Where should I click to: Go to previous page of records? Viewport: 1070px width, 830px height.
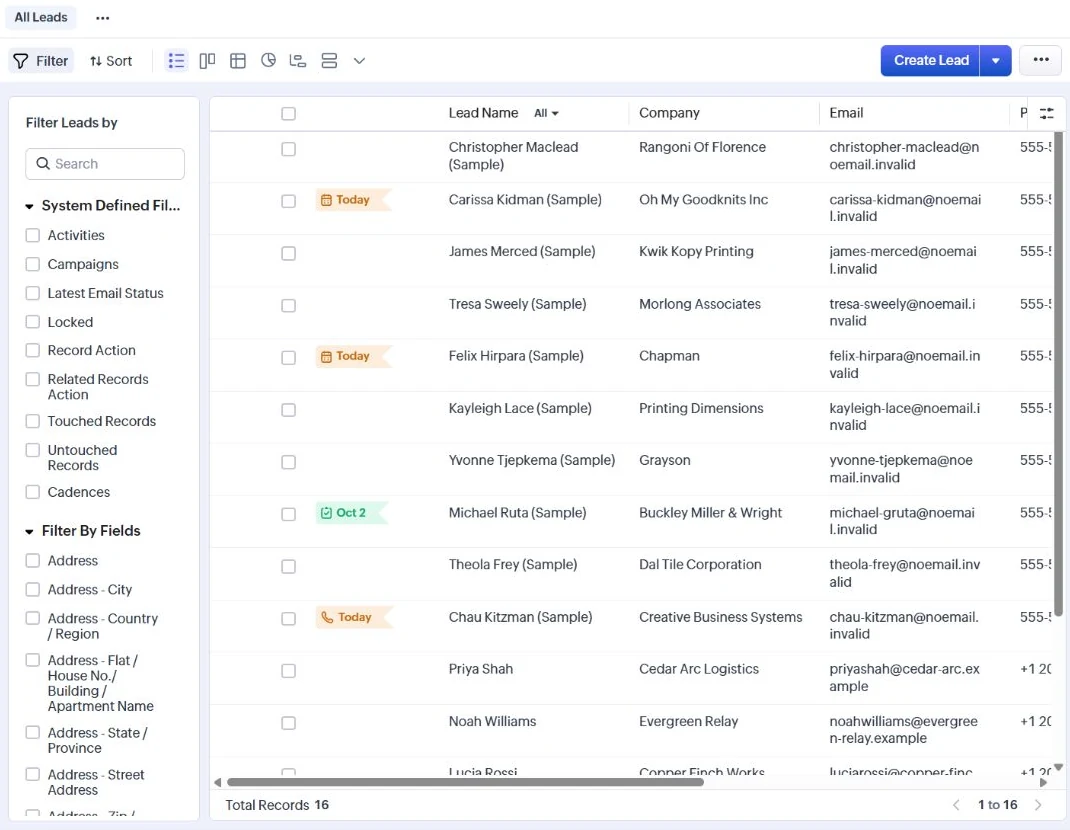[x=956, y=805]
